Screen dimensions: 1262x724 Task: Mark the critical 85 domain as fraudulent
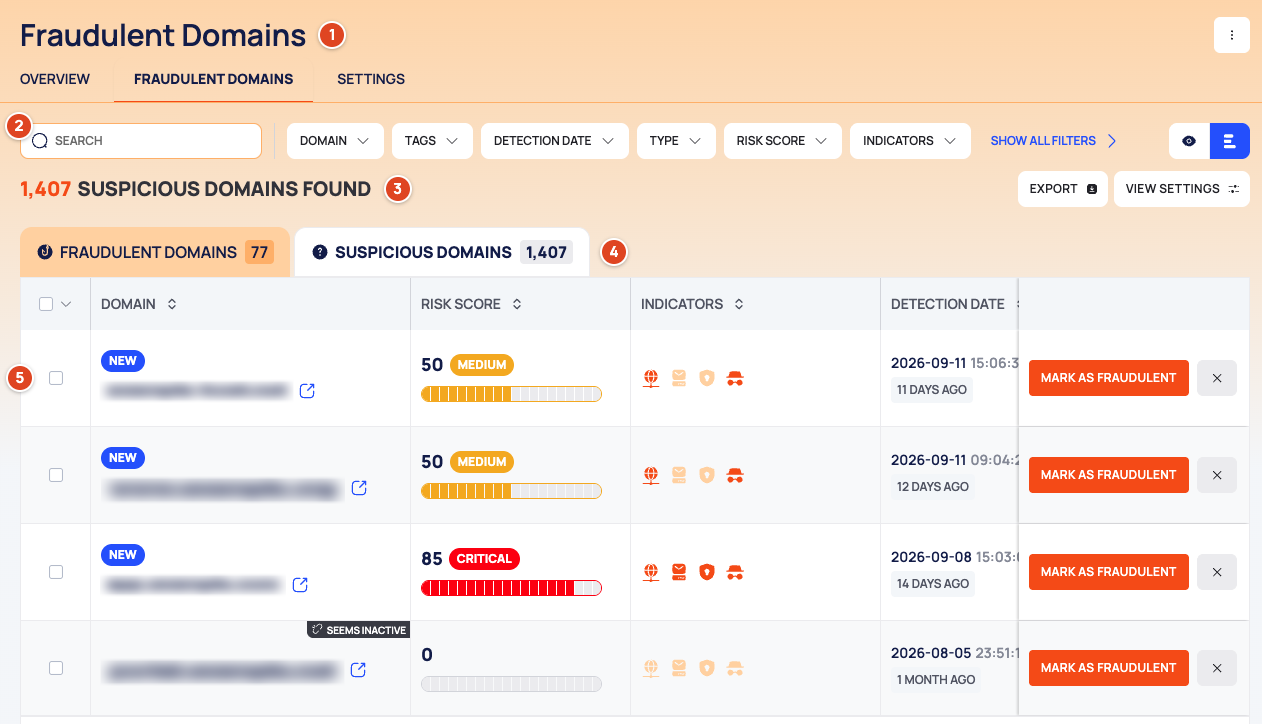(1109, 572)
